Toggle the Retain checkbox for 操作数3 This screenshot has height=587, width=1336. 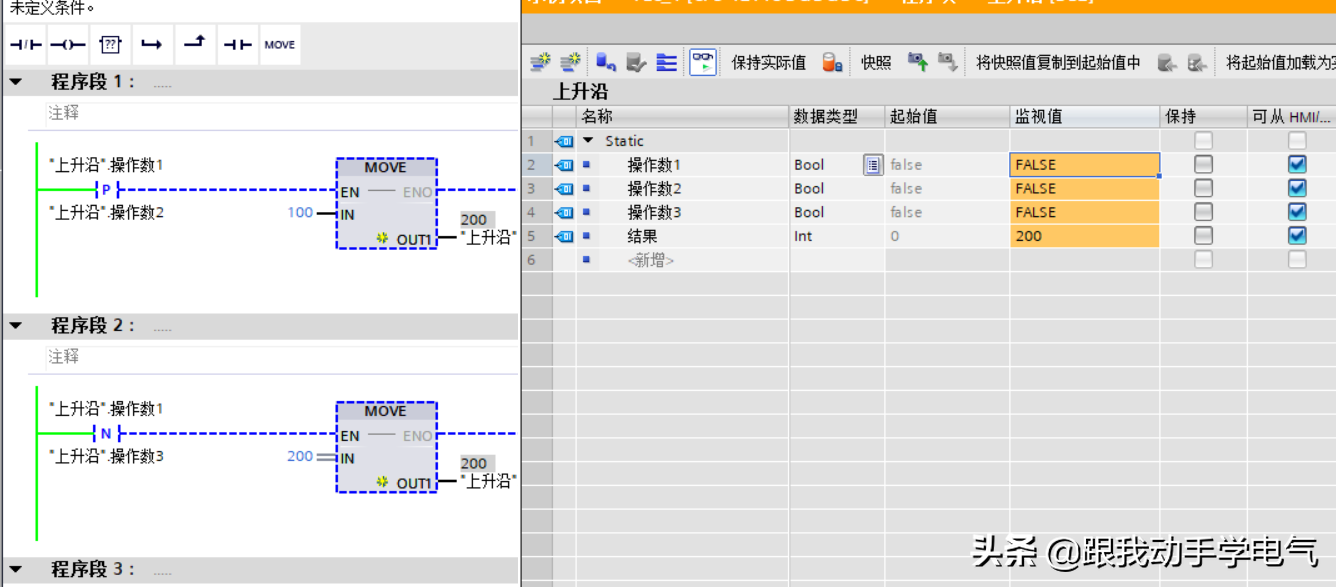(x=1203, y=212)
